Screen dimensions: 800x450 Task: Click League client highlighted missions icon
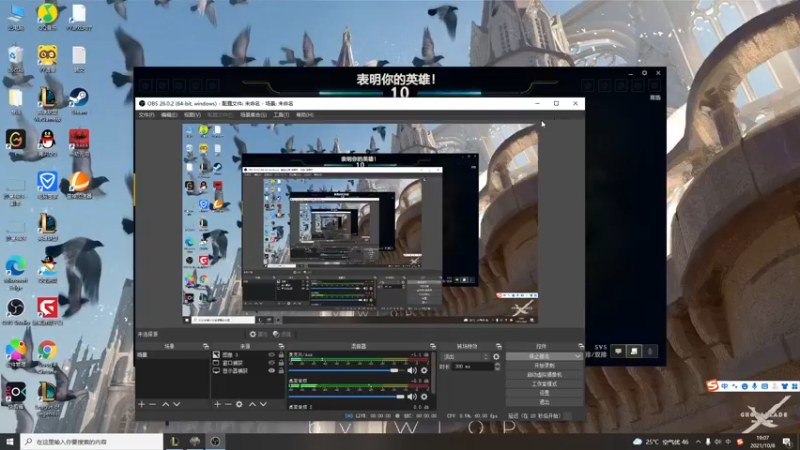point(634,351)
